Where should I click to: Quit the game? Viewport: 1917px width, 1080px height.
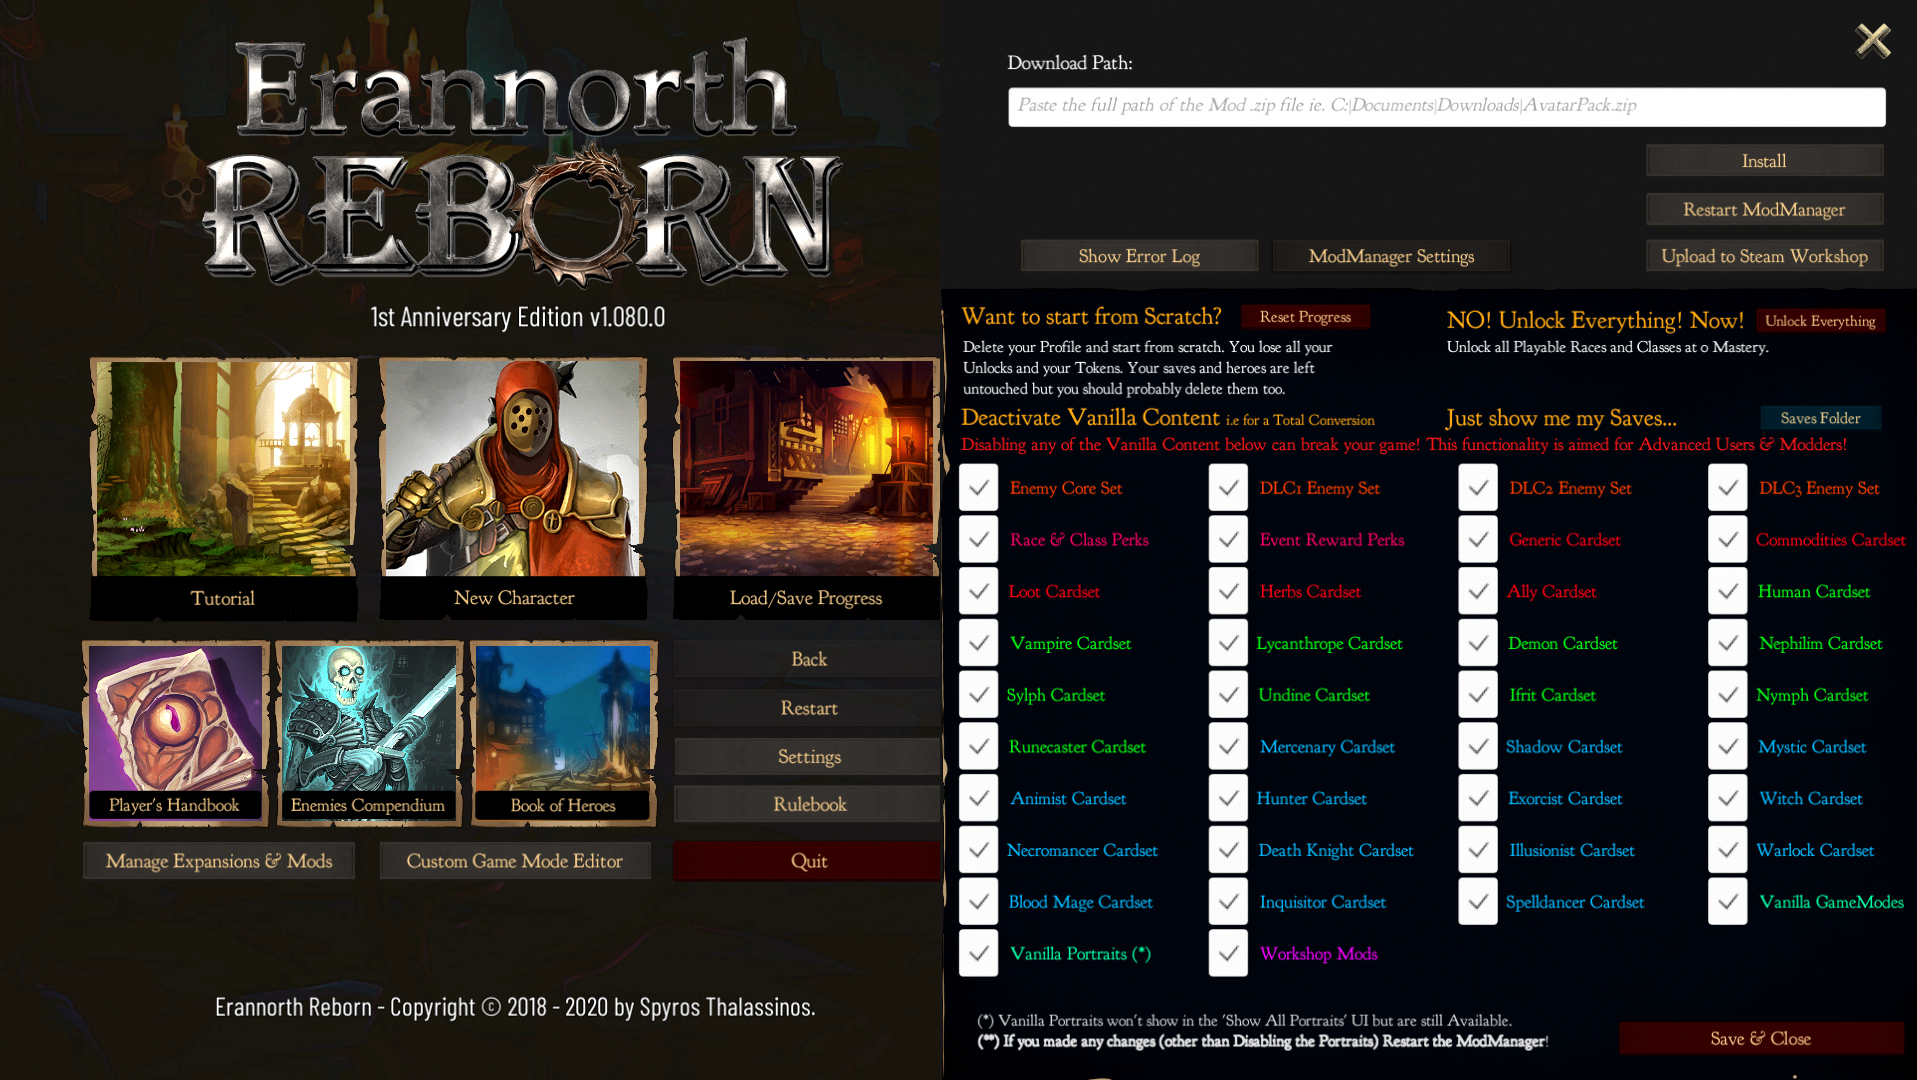[808, 861]
